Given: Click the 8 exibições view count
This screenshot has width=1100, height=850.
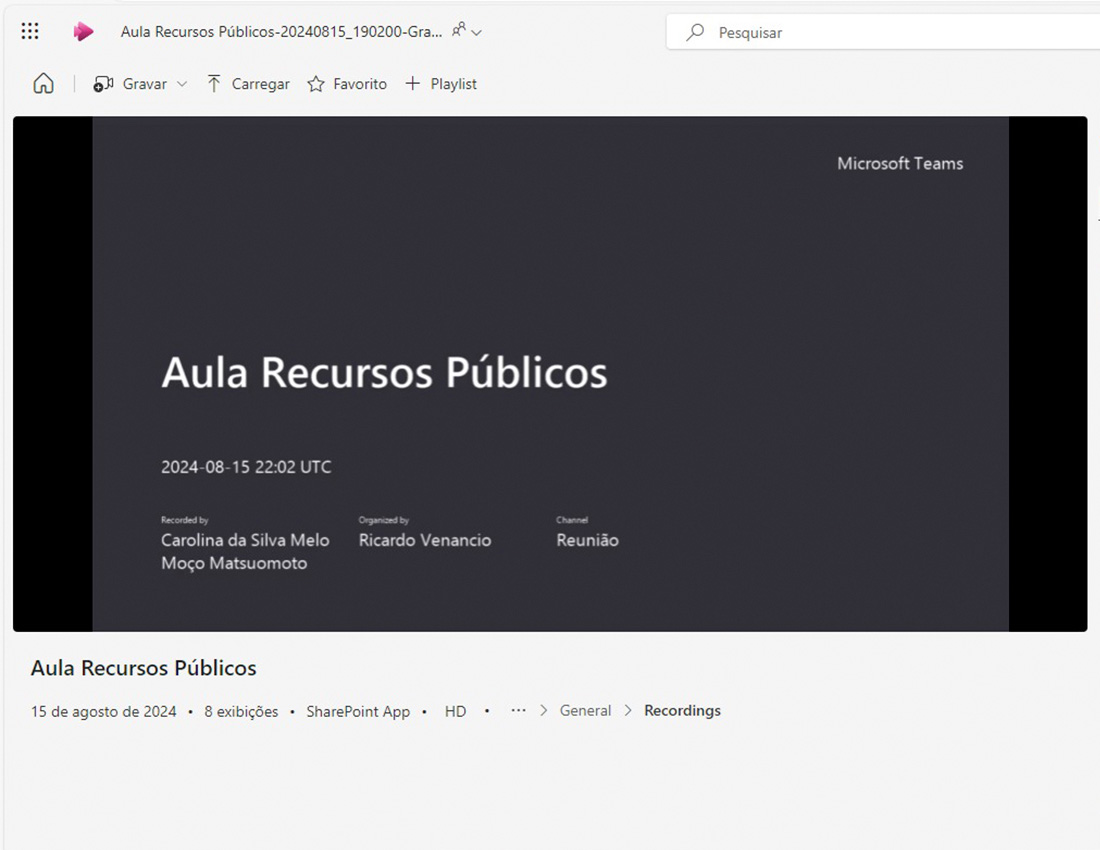Looking at the screenshot, I should pyautogui.click(x=241, y=711).
